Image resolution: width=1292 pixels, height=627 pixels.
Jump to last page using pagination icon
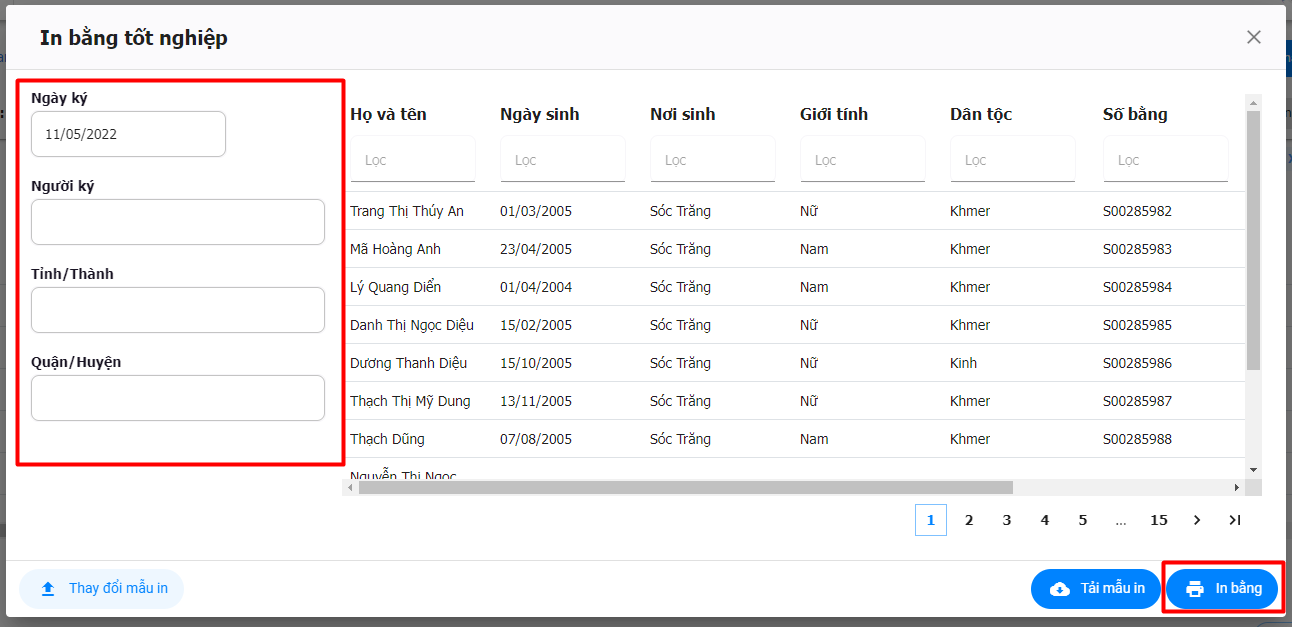point(1235,520)
